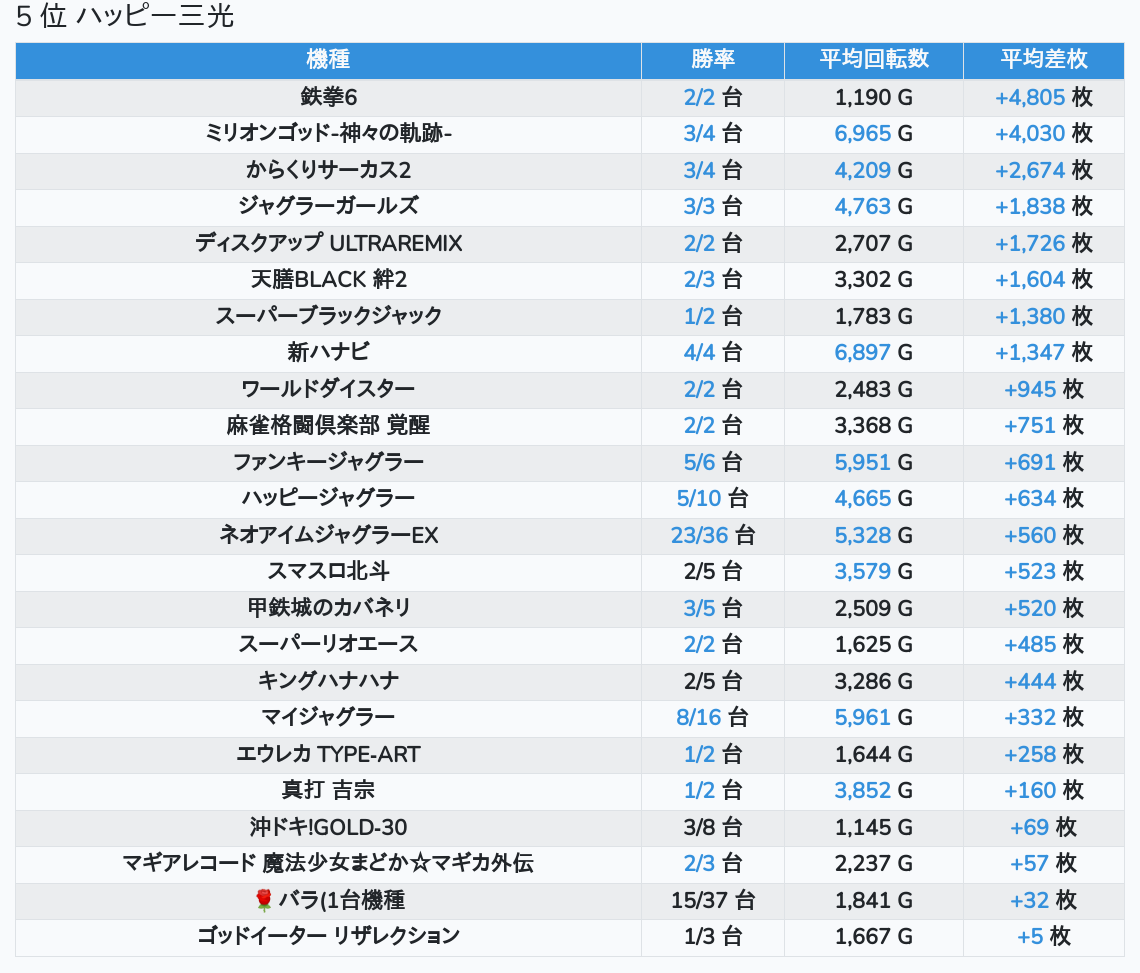This screenshot has width=1140, height=973.
Task: Click the +5 枚 difference value
Action: (1043, 937)
